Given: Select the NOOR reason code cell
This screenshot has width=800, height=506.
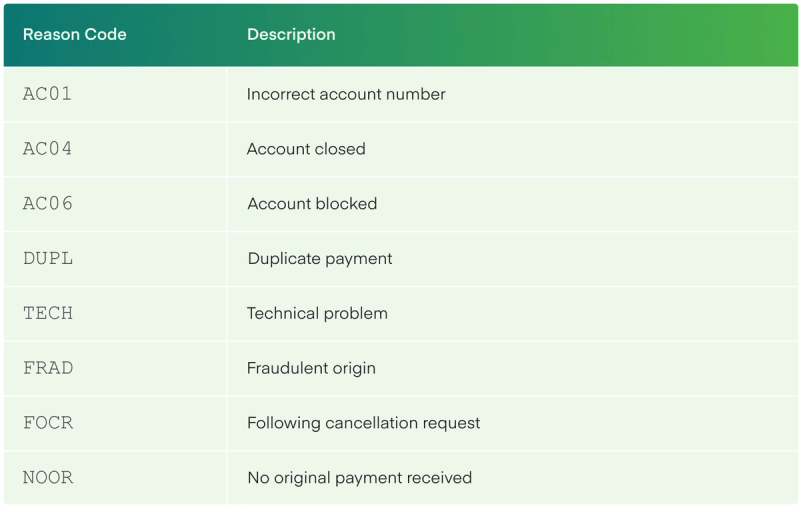Looking at the screenshot, I should tap(48, 478).
